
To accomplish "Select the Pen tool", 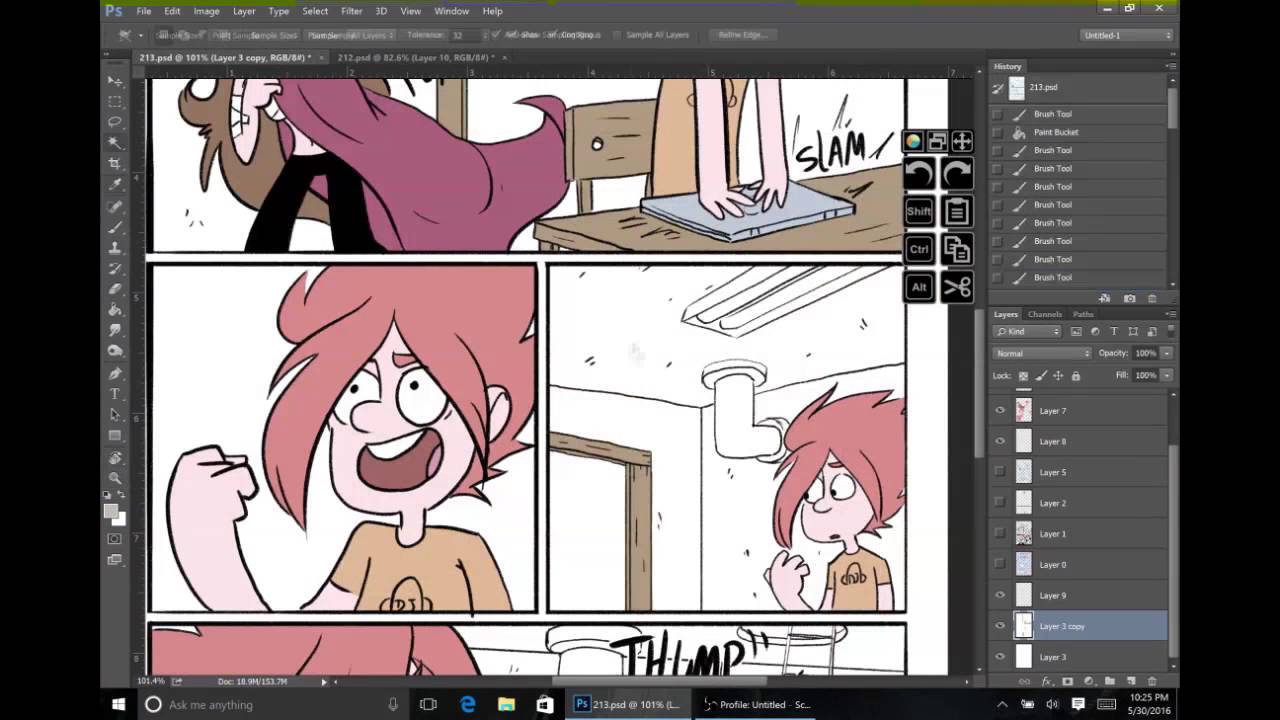I will pos(115,374).
